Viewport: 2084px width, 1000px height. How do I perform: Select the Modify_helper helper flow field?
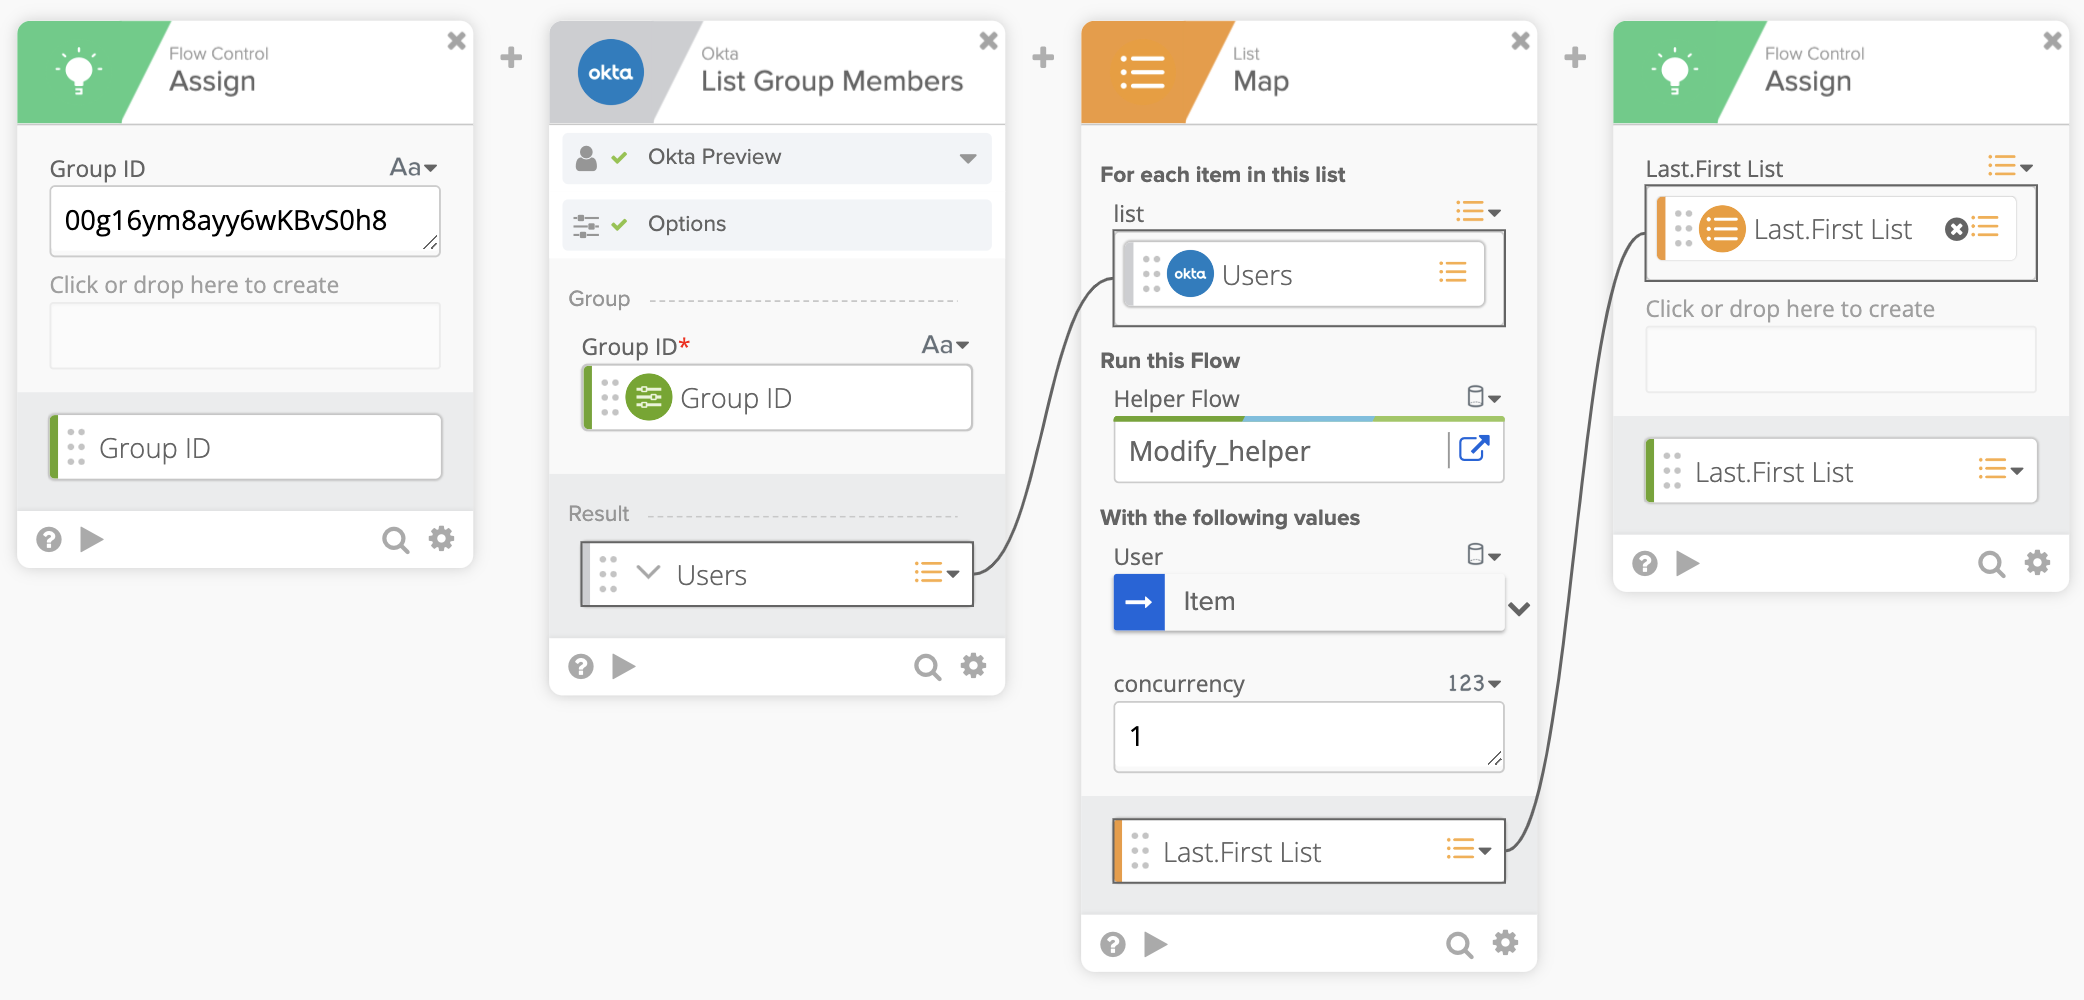[1280, 451]
